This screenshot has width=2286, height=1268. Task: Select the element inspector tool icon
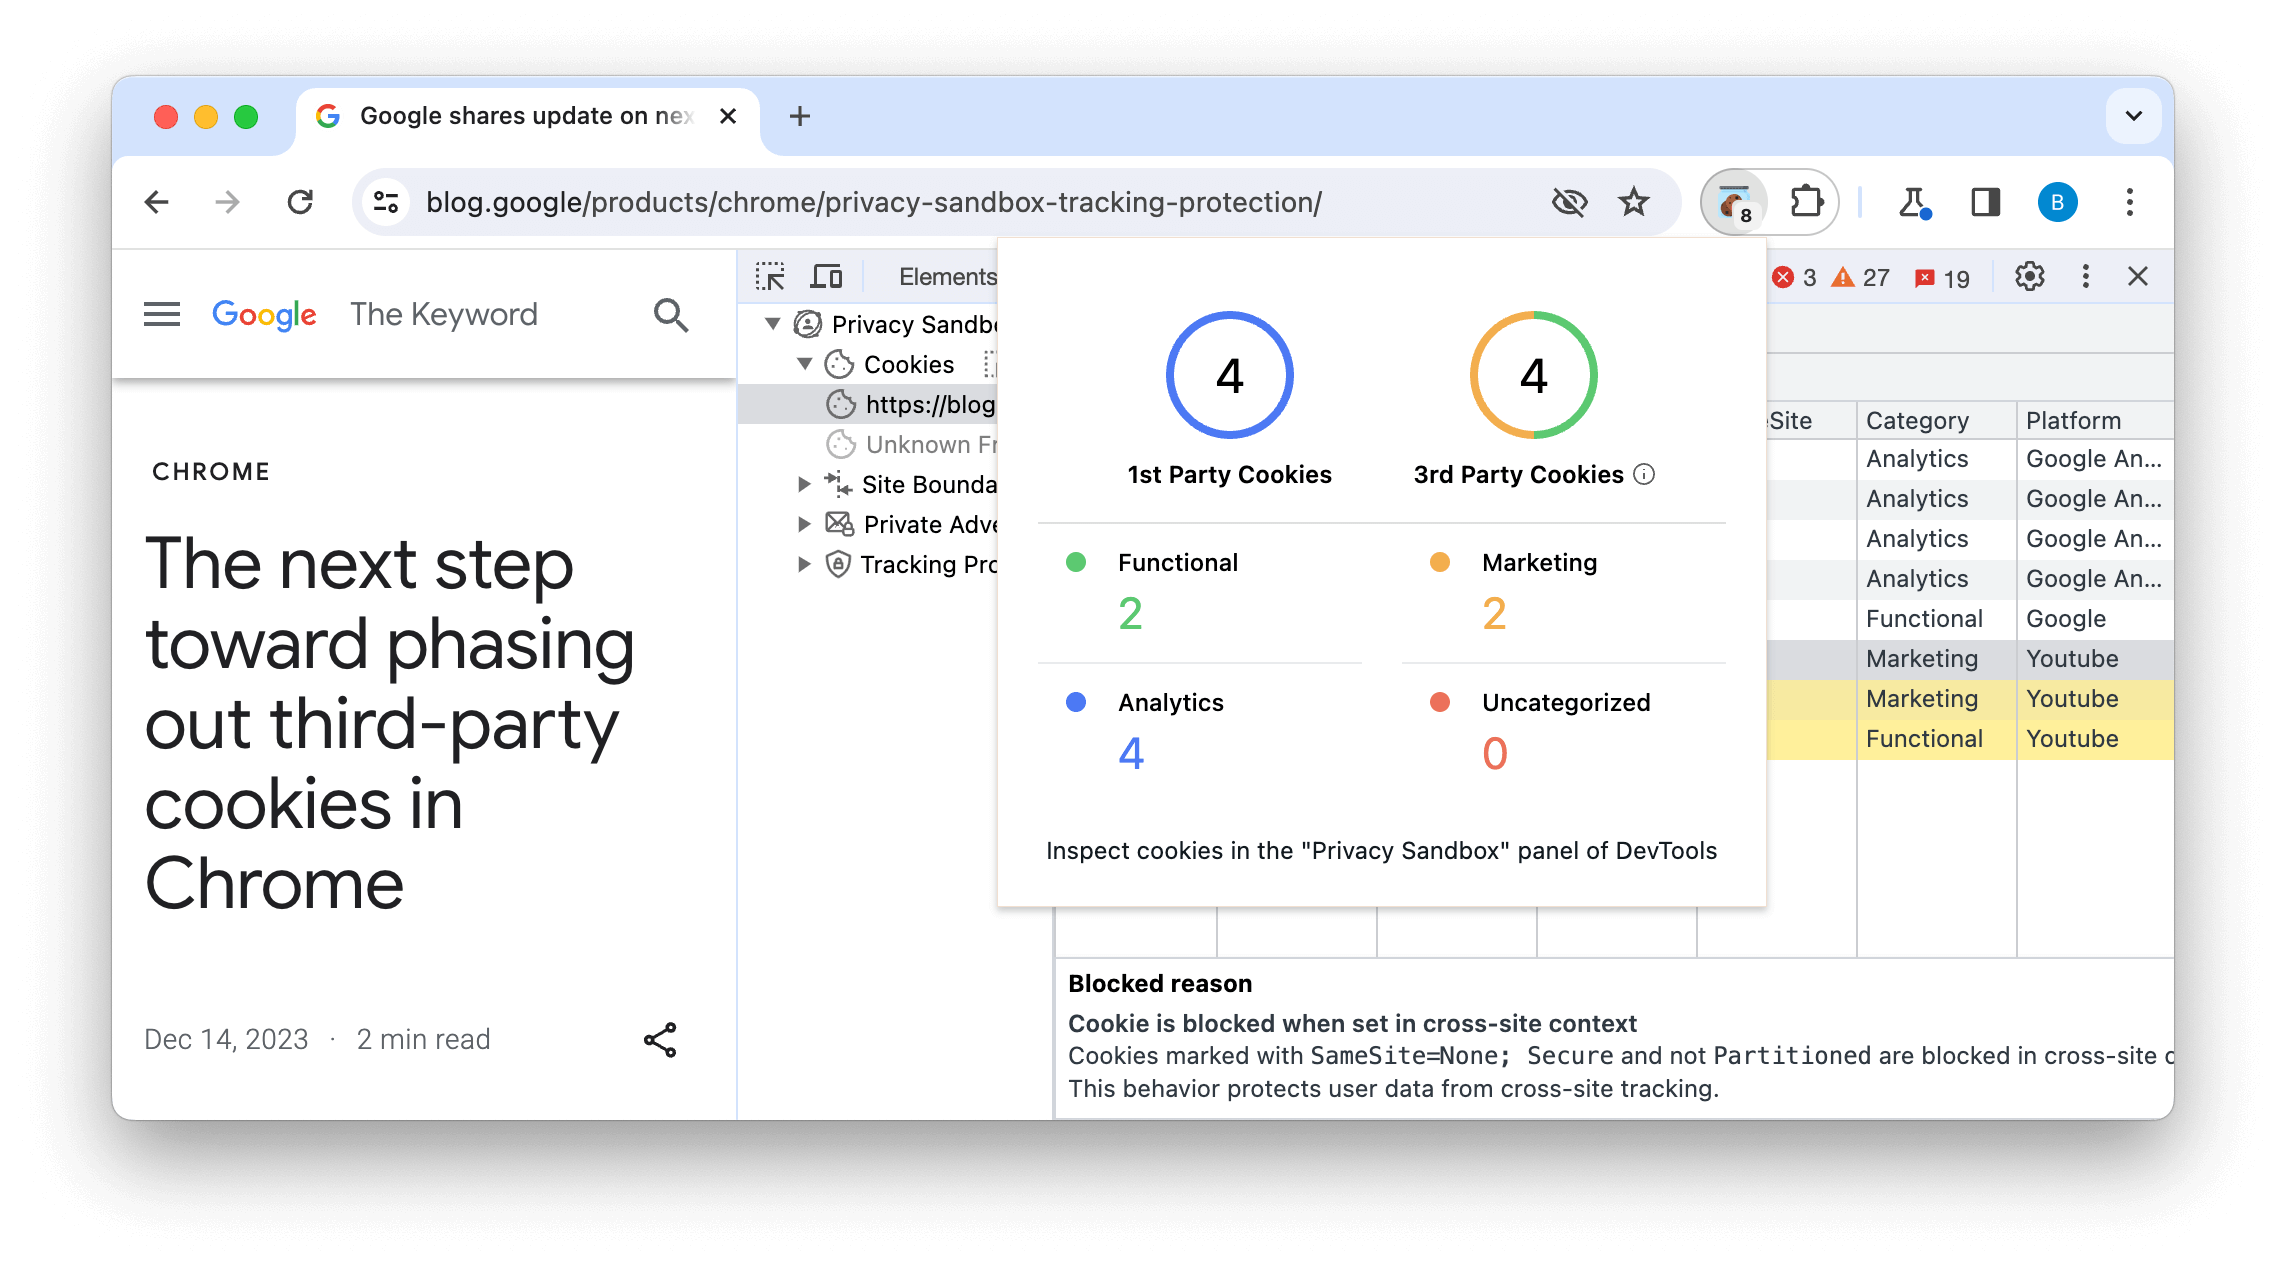coord(773,276)
